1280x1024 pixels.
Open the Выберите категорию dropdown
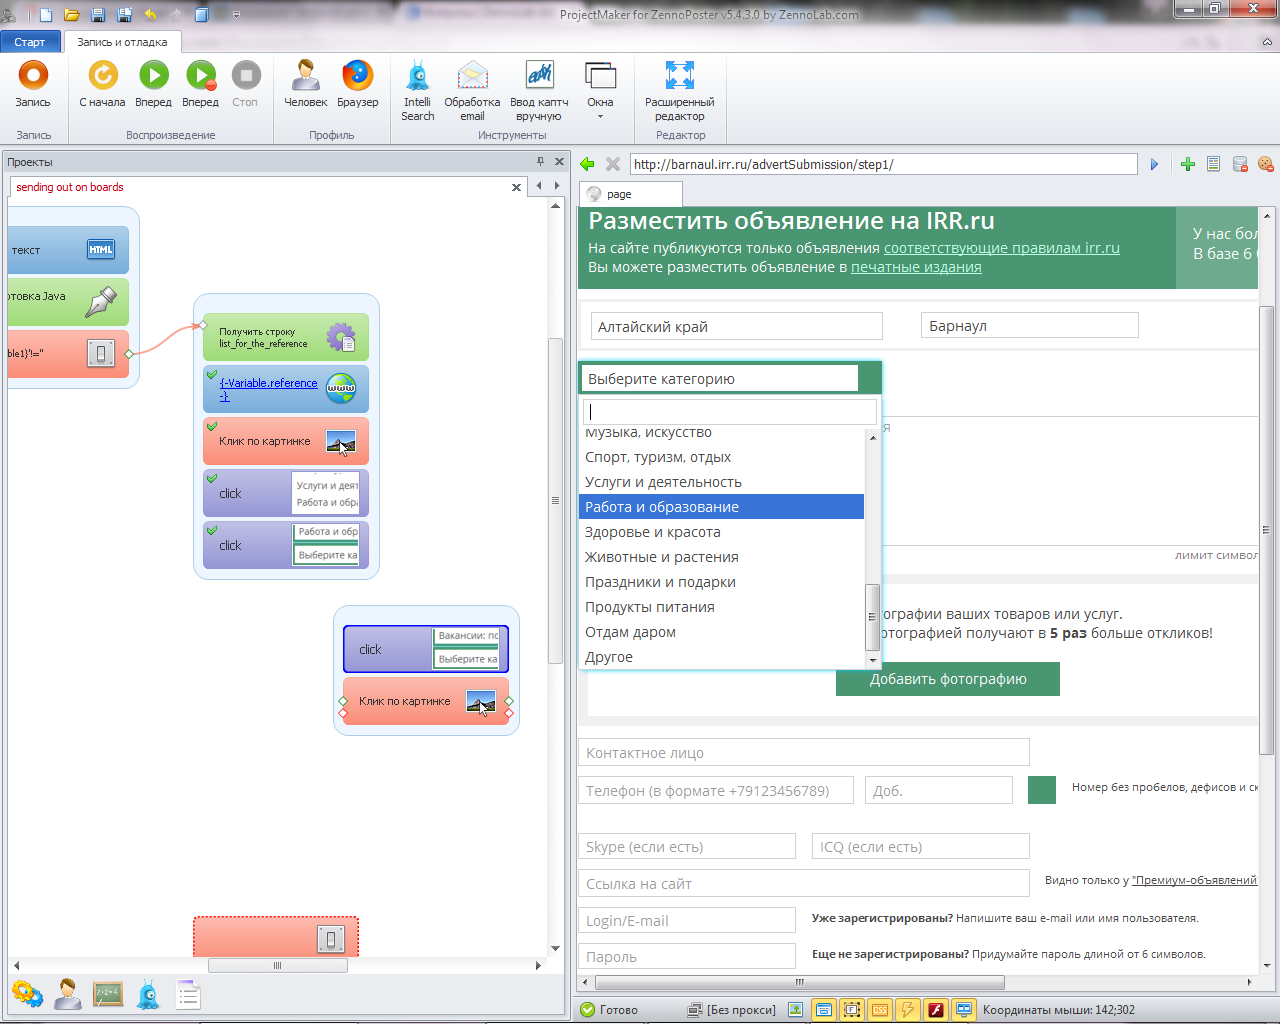click(719, 379)
